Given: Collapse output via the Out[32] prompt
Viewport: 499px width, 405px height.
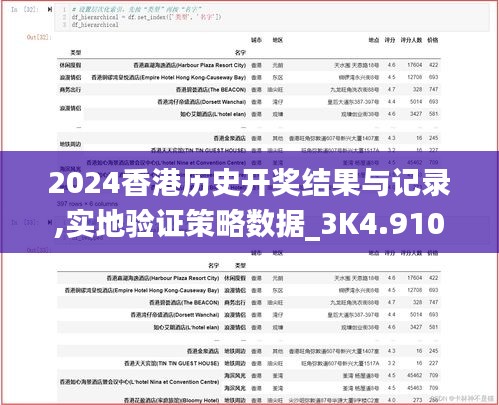Looking at the screenshot, I should tap(39, 37).
